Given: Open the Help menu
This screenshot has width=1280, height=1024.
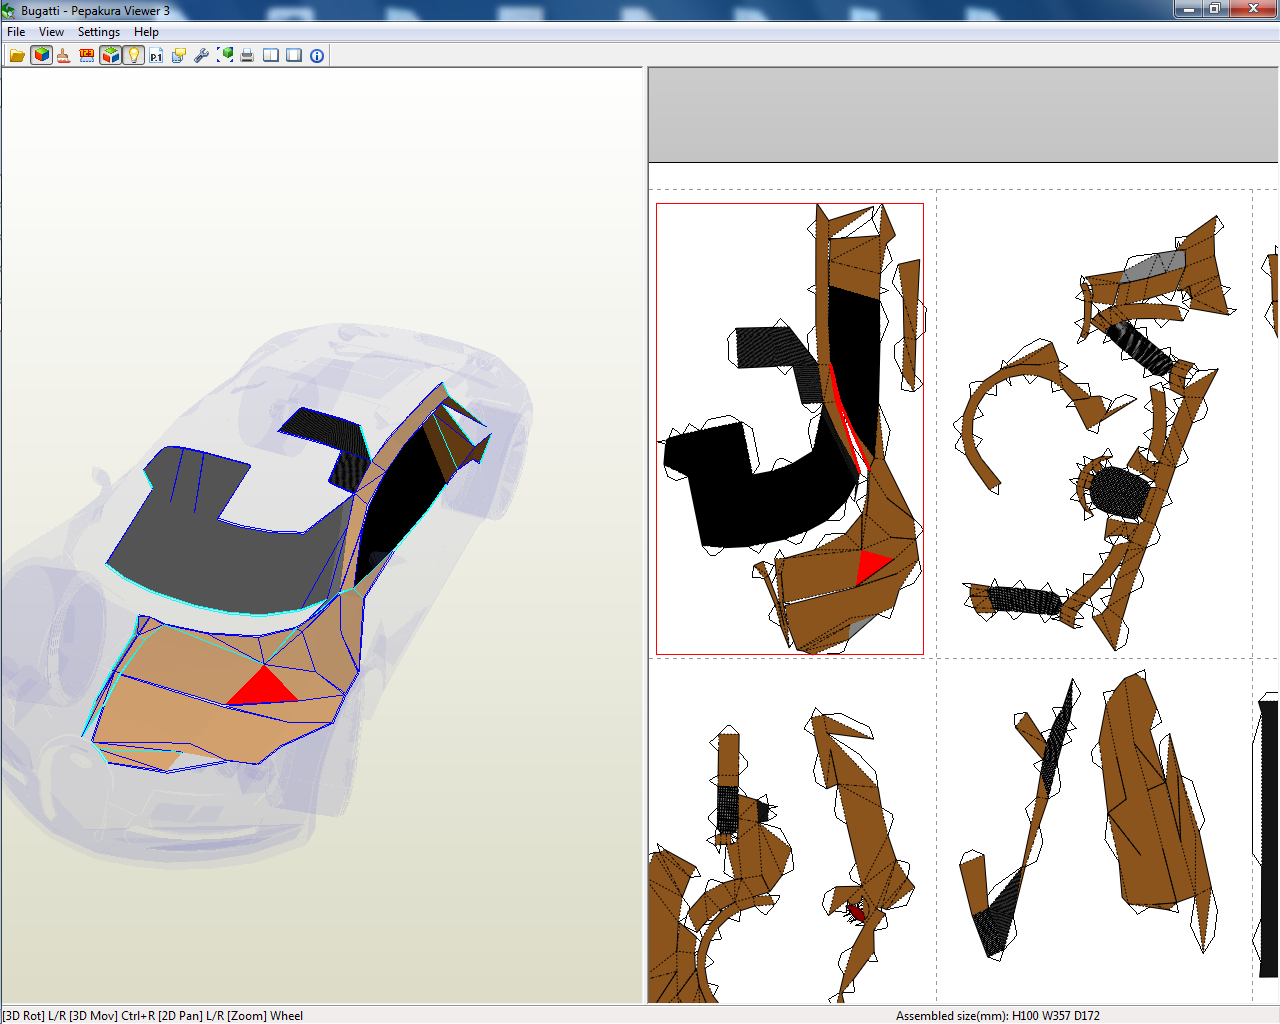Looking at the screenshot, I should [x=146, y=31].
